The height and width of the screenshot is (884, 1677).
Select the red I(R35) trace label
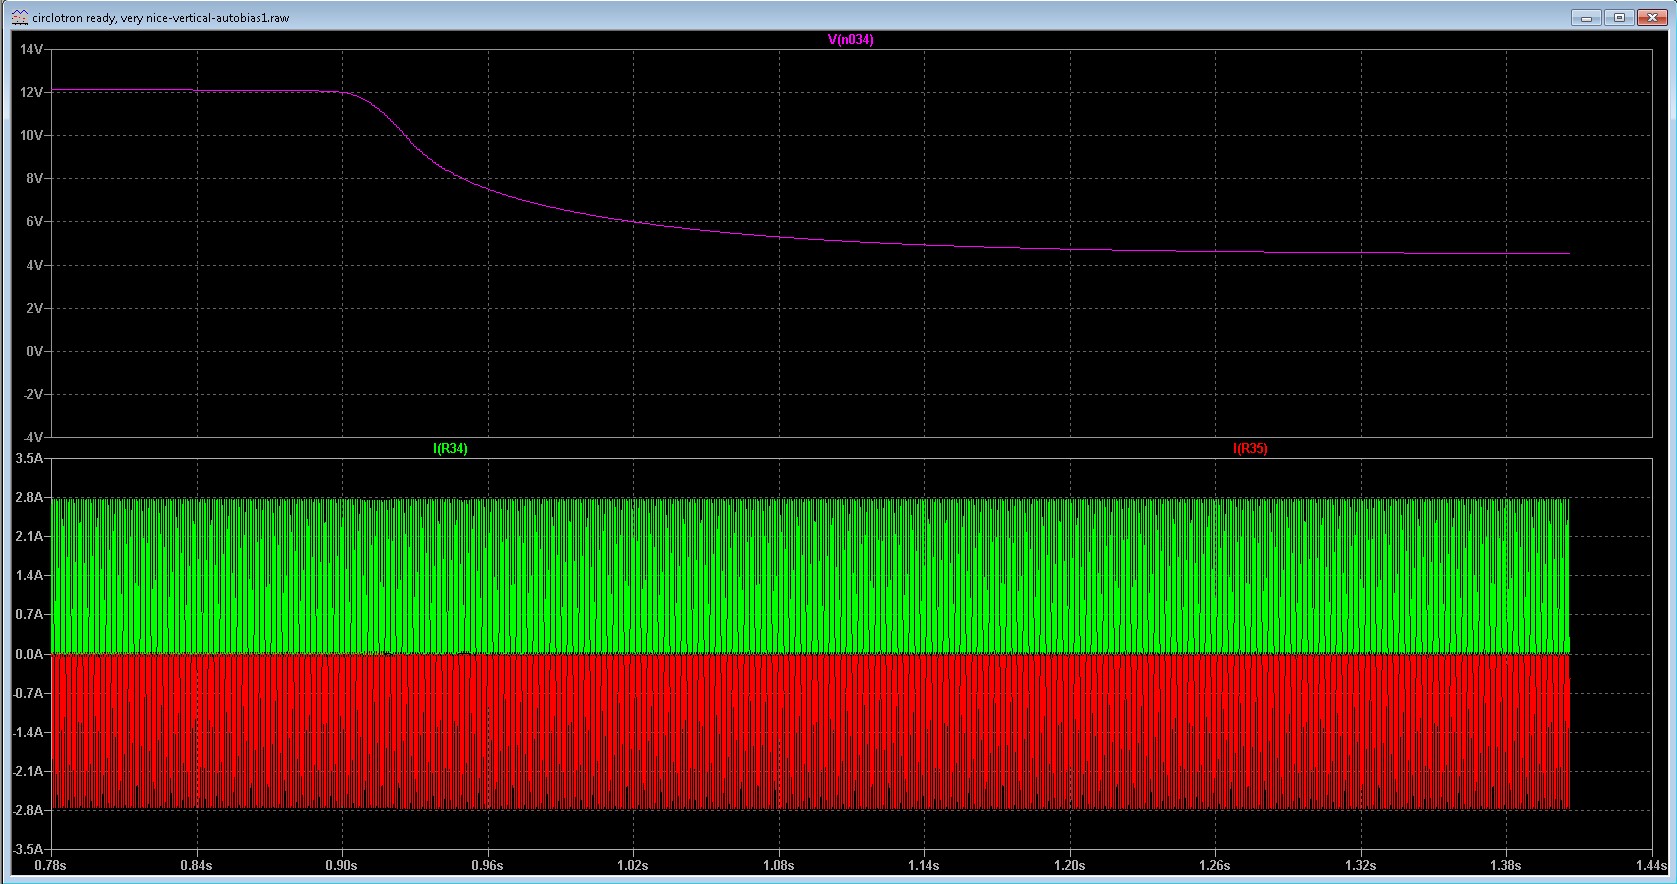click(x=1250, y=449)
